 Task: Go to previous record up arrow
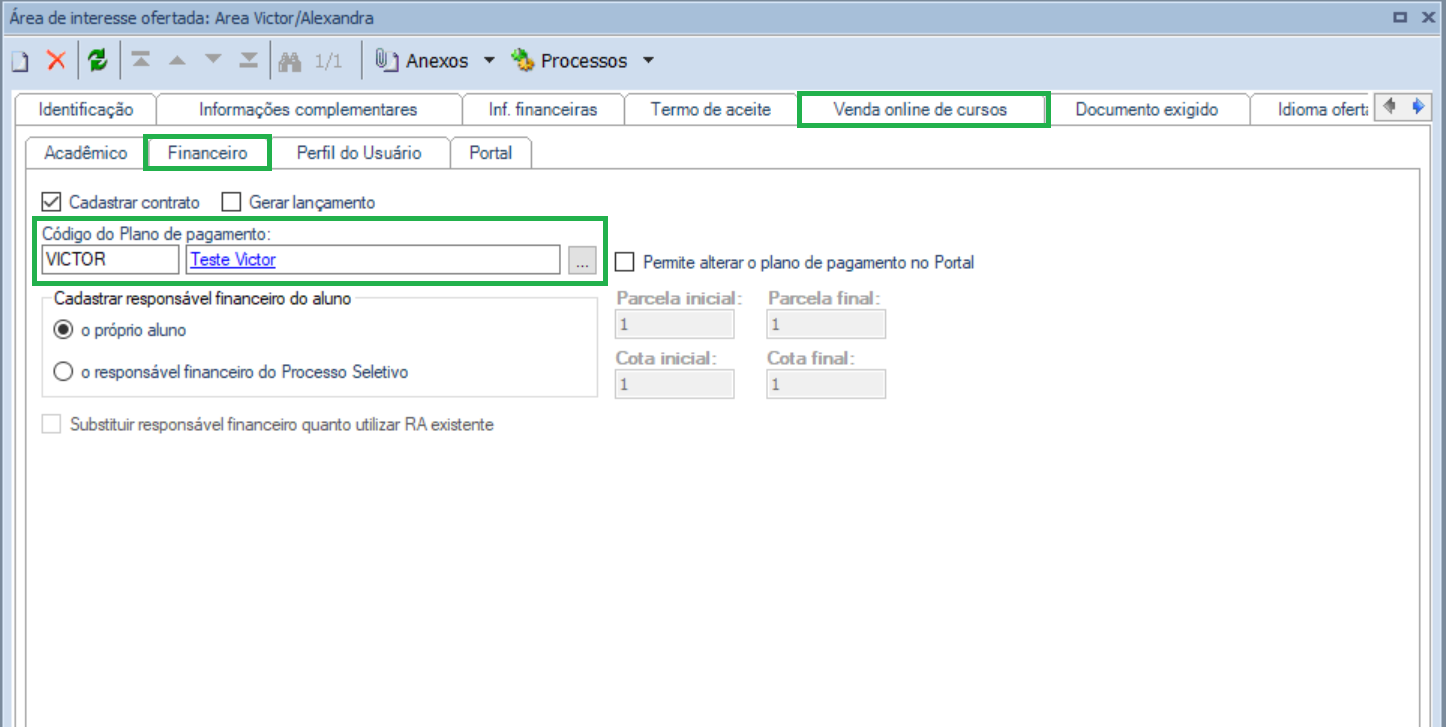pyautogui.click(x=177, y=61)
